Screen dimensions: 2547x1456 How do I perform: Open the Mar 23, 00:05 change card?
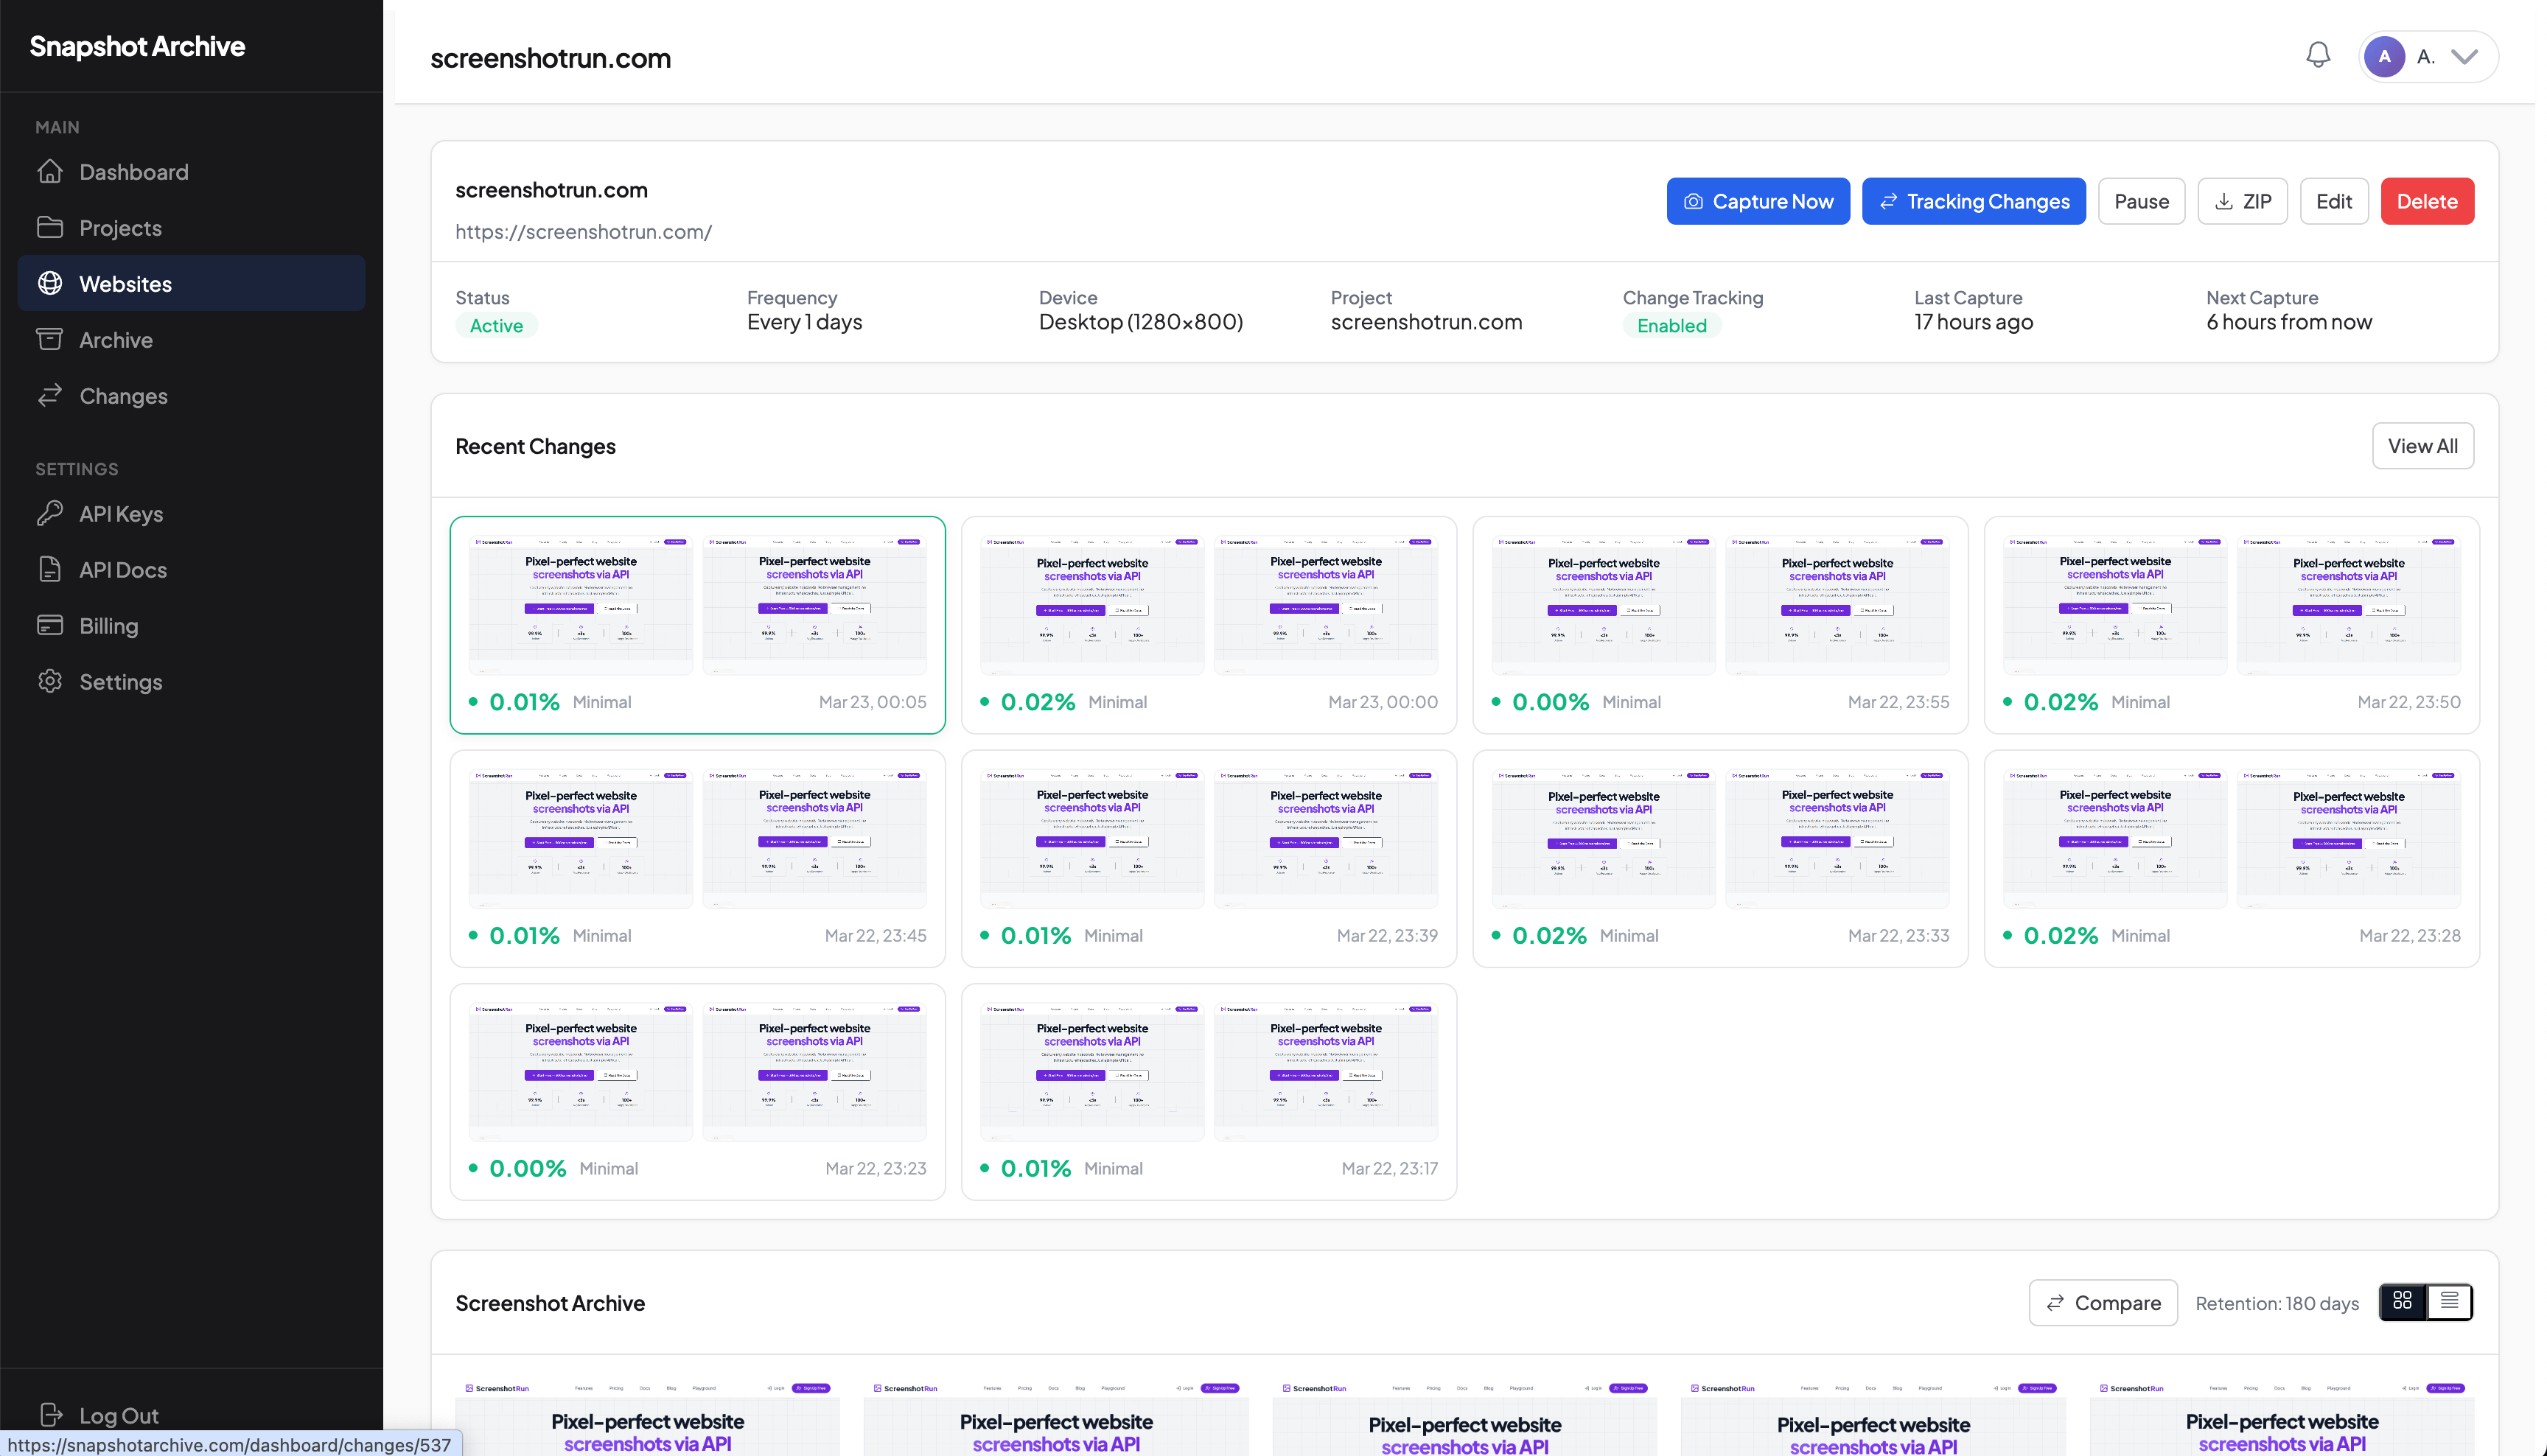click(698, 625)
